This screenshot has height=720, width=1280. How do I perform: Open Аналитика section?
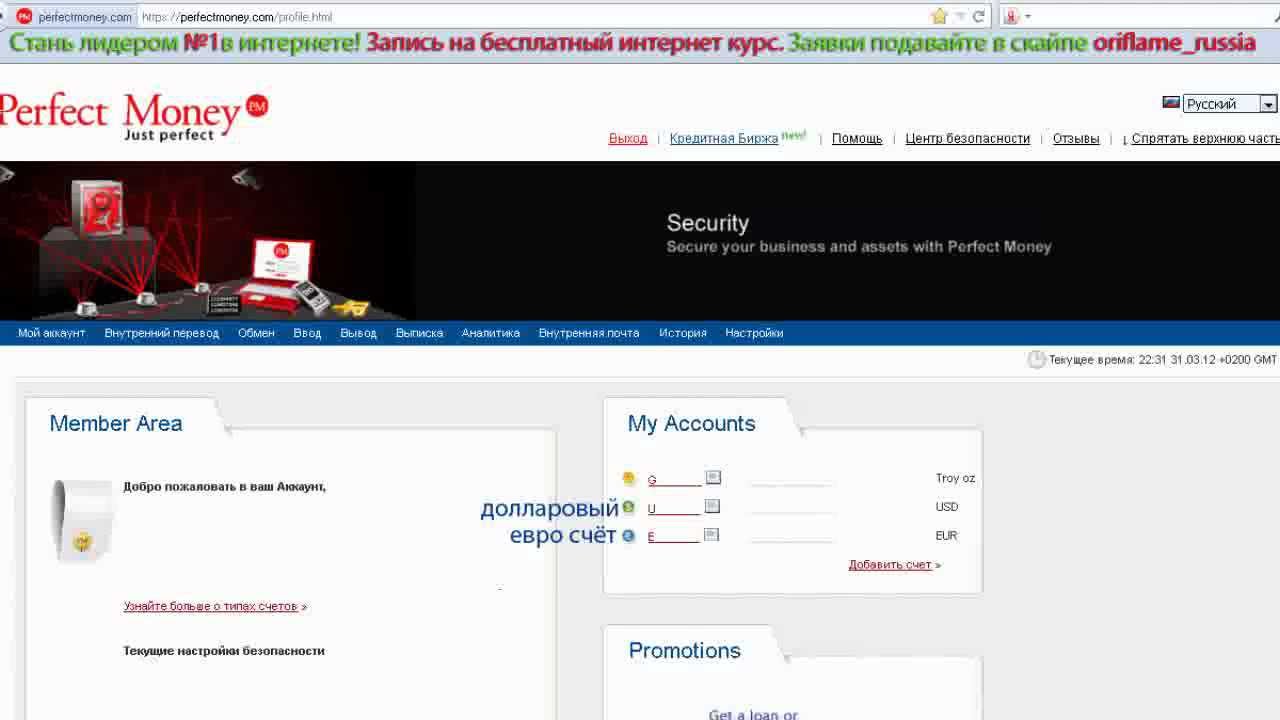point(490,333)
